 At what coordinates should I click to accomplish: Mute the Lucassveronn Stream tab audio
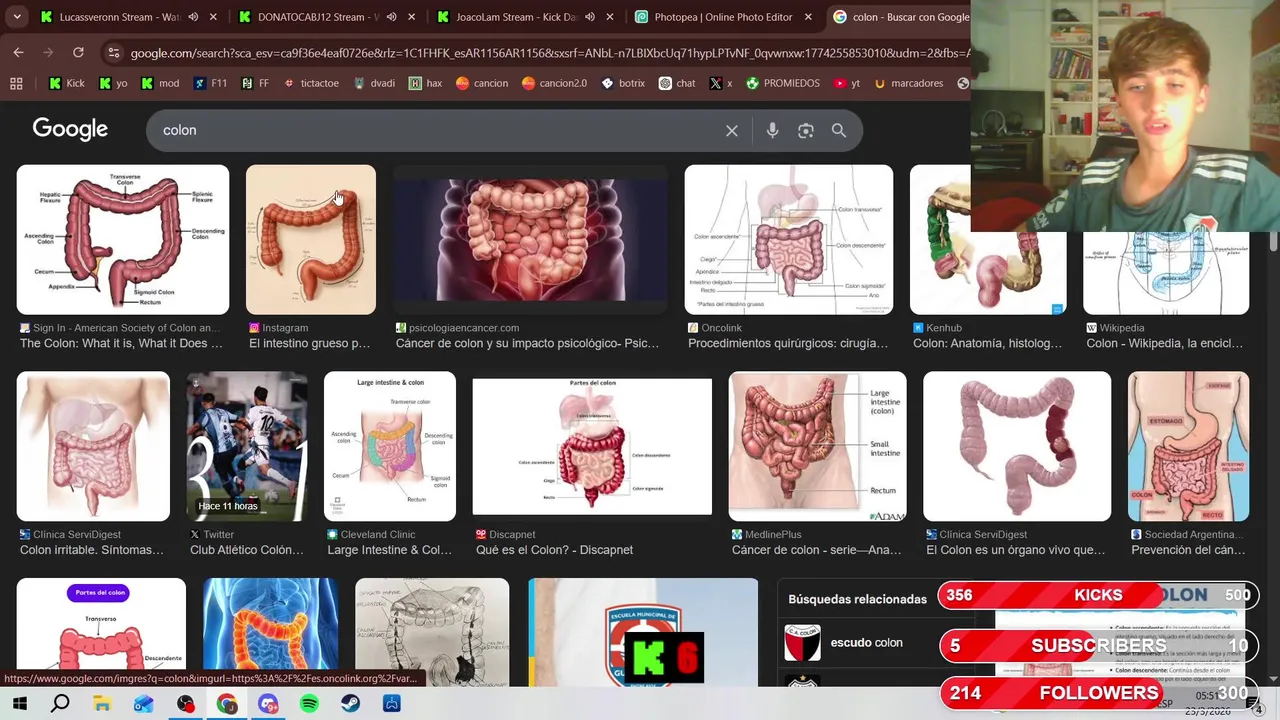pyautogui.click(x=193, y=17)
